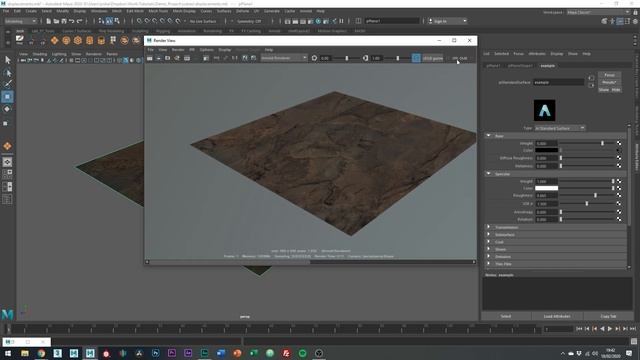Toggle Snap to Projected Center
This screenshot has width=640, height=360.
tap(162, 21)
